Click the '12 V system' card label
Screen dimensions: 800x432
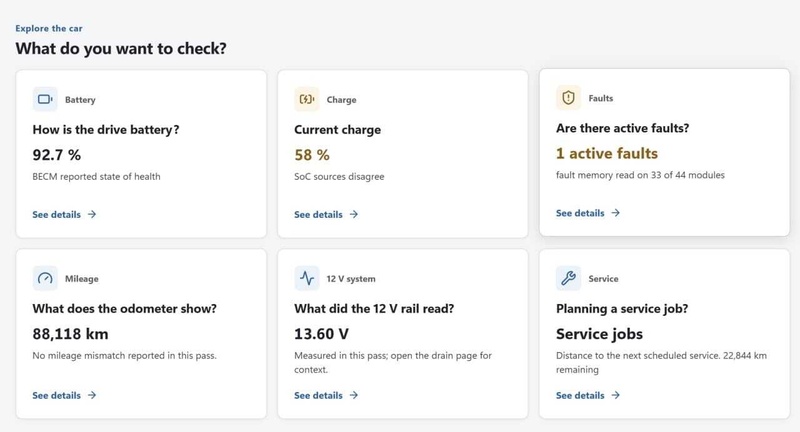(x=351, y=278)
